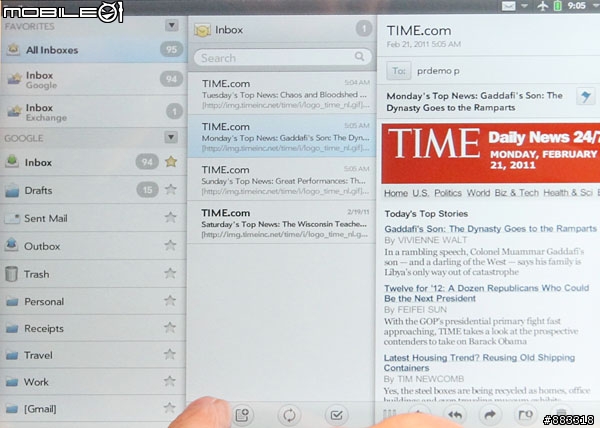Tap the battery icon in status bar

point(558,6)
